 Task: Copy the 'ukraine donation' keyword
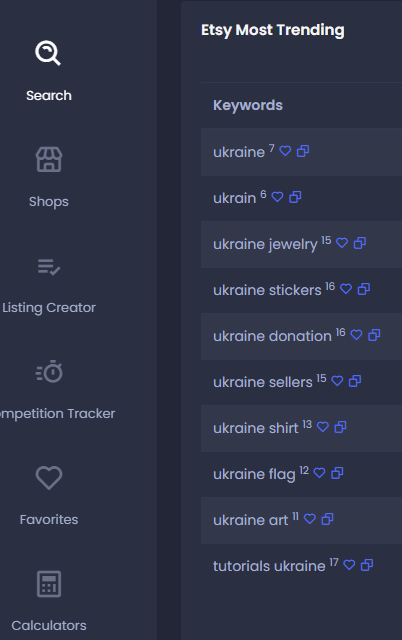click(x=374, y=335)
